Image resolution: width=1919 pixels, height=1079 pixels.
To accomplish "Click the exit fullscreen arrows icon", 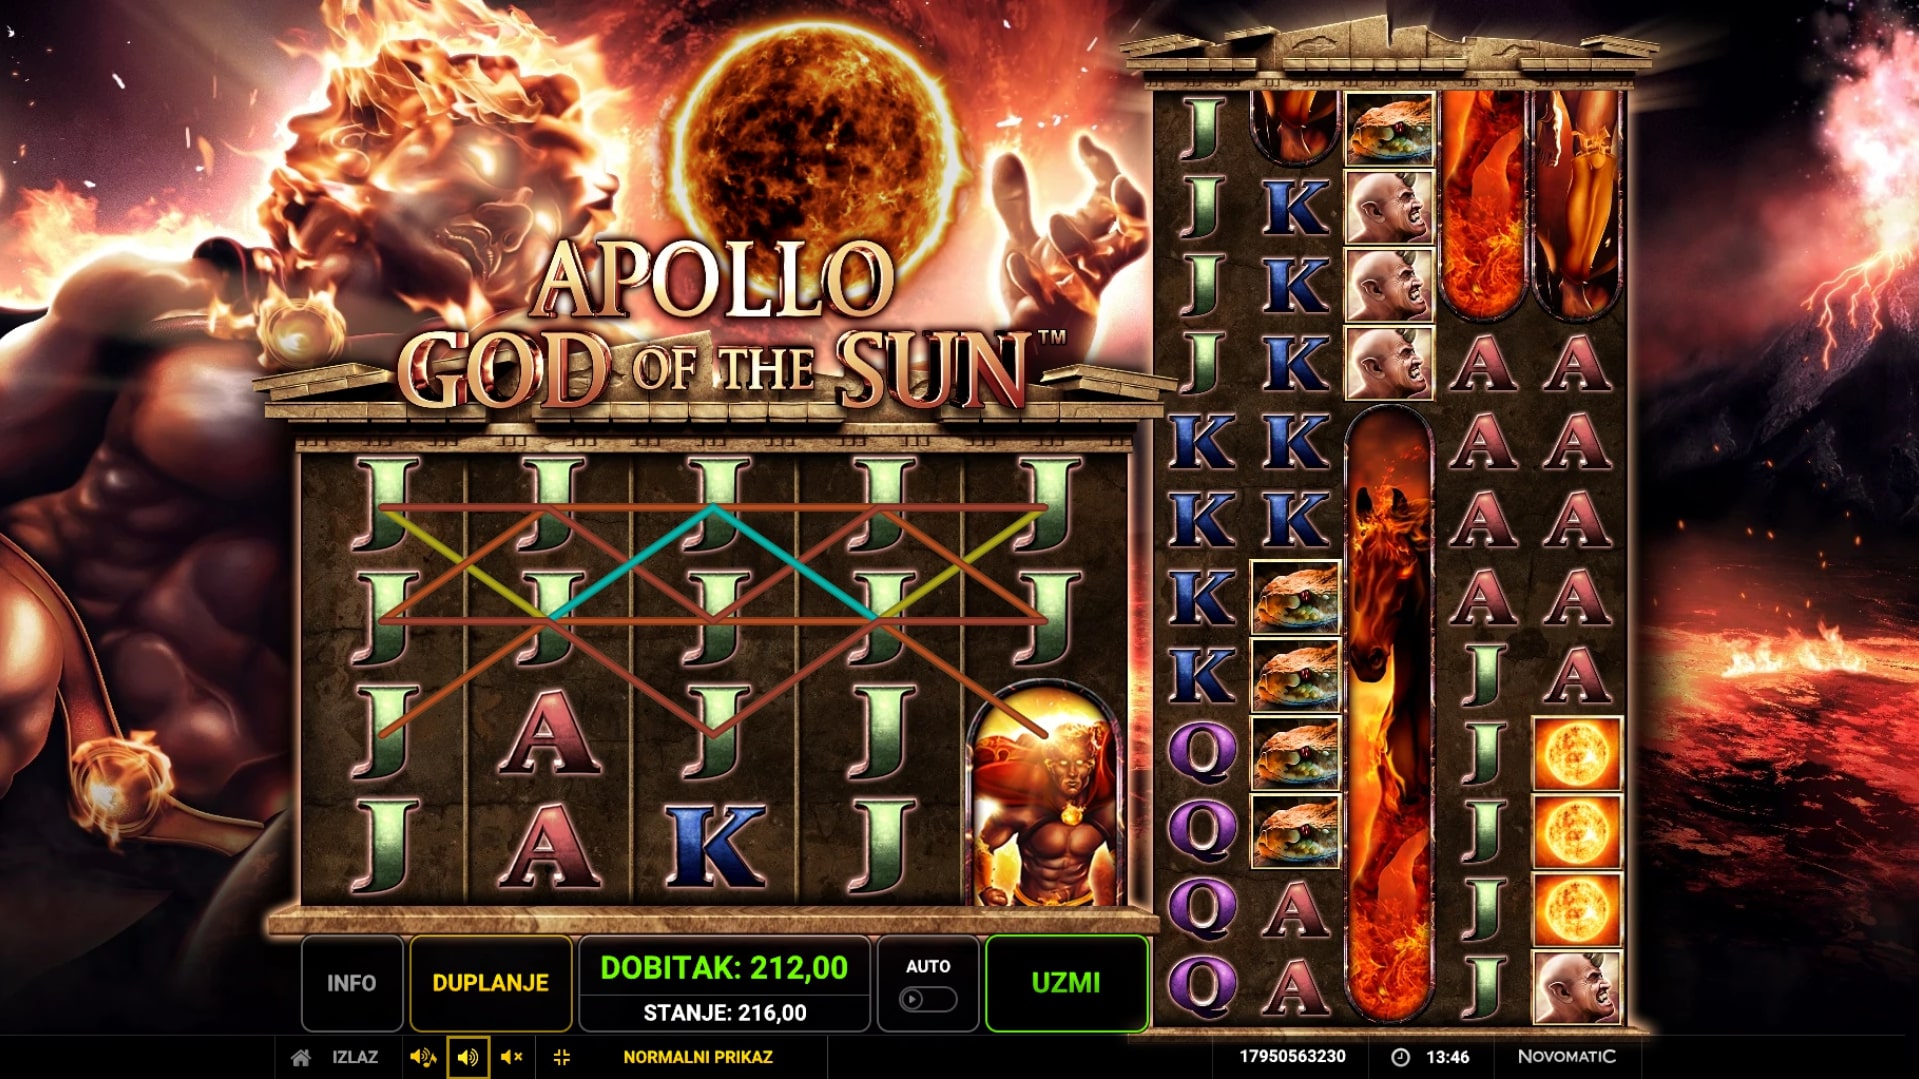I will 561,1057.
